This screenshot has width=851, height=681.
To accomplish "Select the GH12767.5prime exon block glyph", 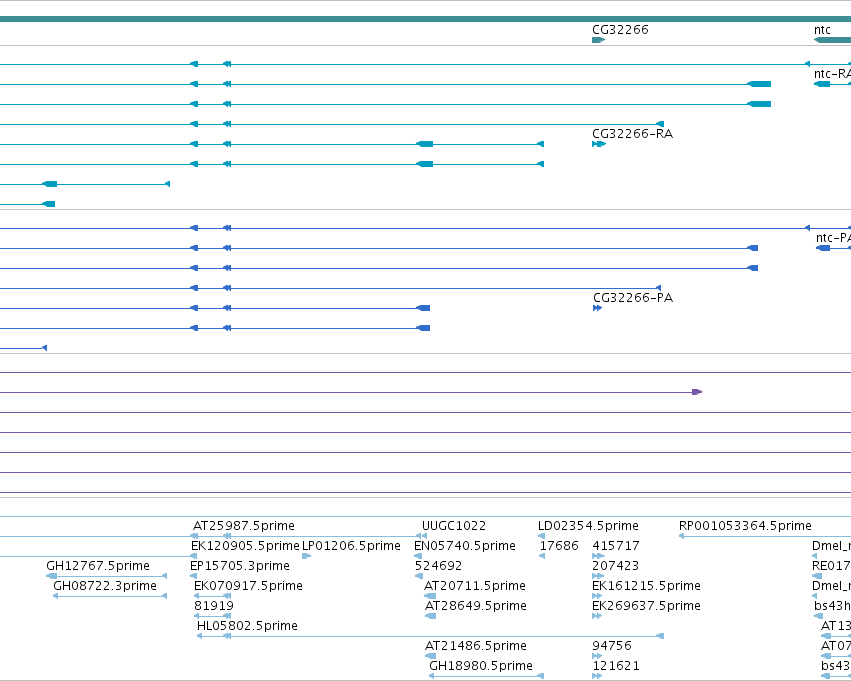I will (x=52, y=576).
